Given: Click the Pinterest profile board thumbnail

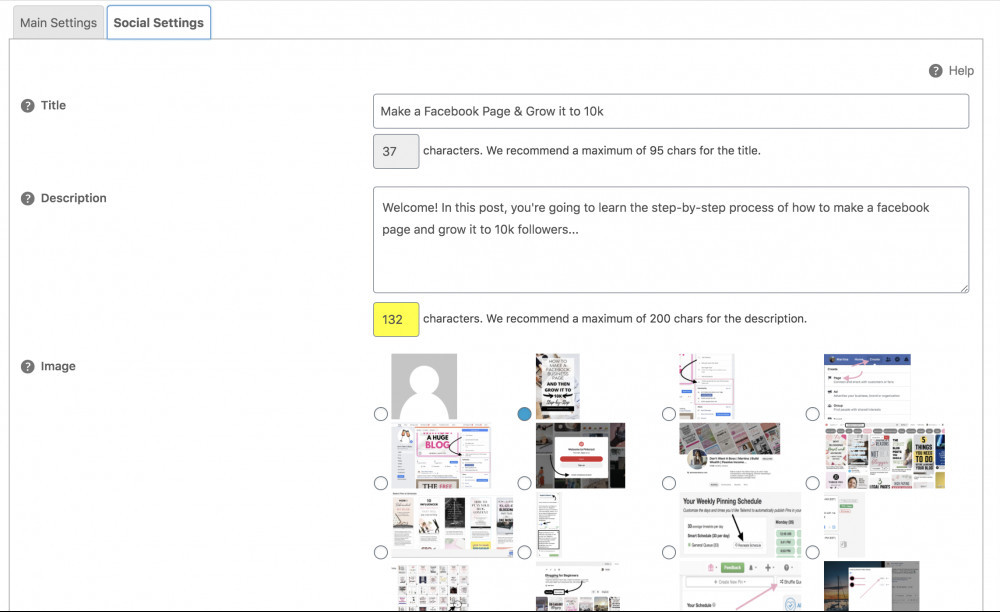Looking at the screenshot, I should (730, 456).
